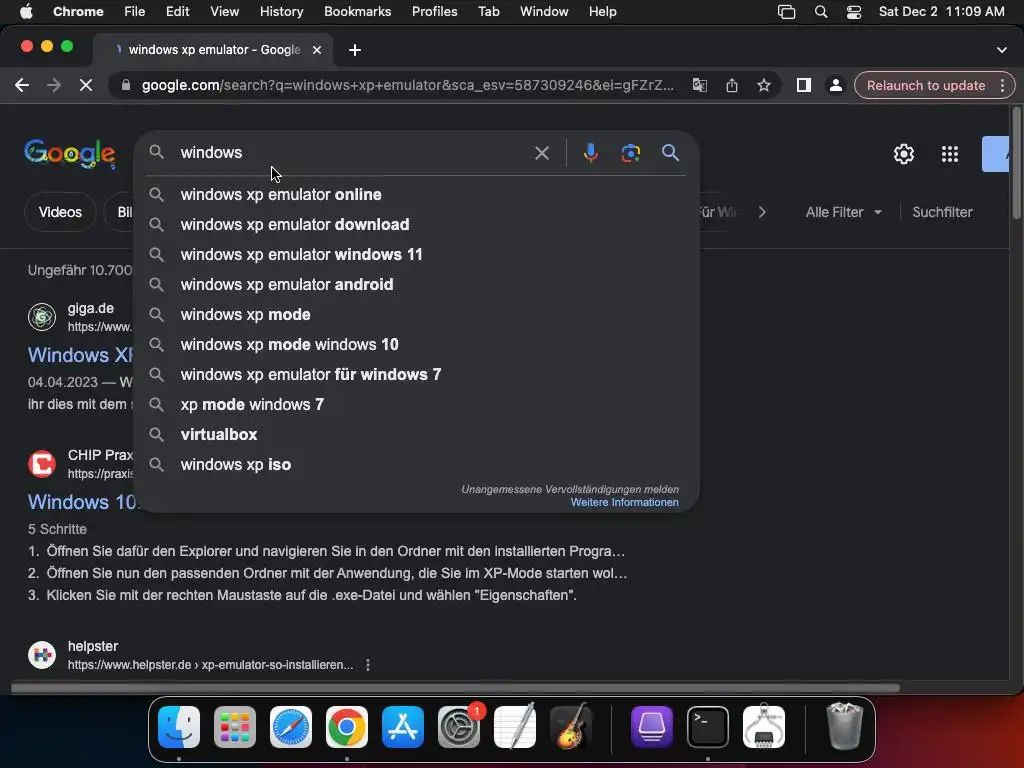Close the windows xp emulator tab
1024x768 pixels.
[317, 50]
